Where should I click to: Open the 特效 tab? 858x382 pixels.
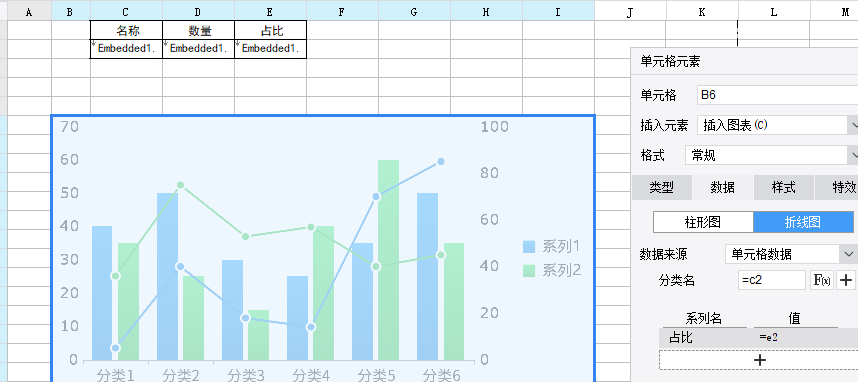coord(837,188)
